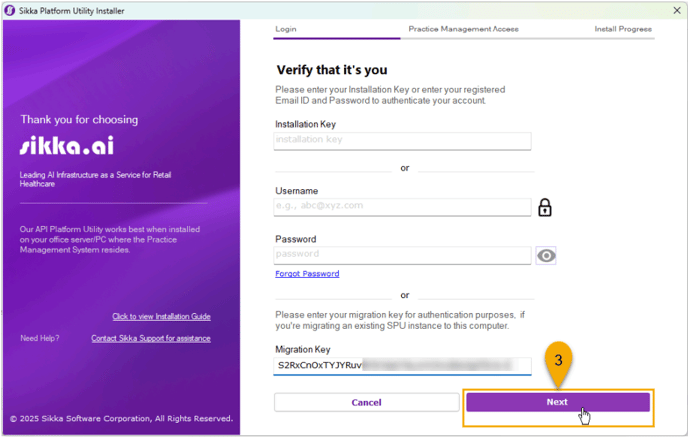
Task: Switch to the Login tab
Action: pyautogui.click(x=286, y=29)
